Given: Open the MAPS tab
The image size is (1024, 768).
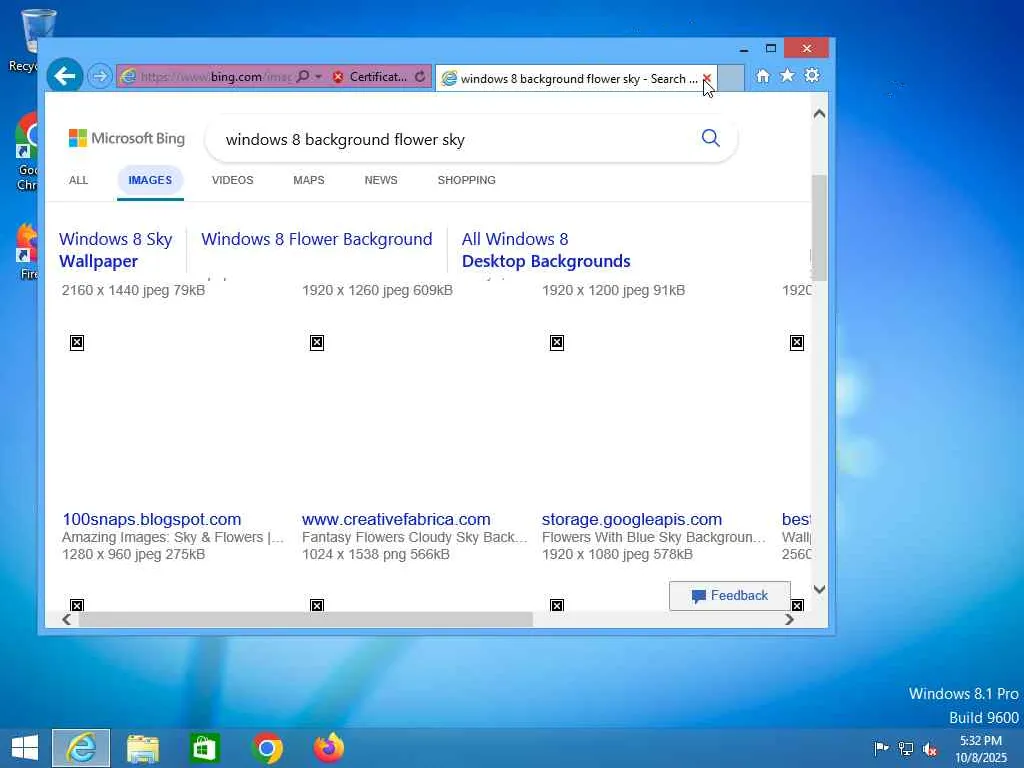Looking at the screenshot, I should (309, 180).
